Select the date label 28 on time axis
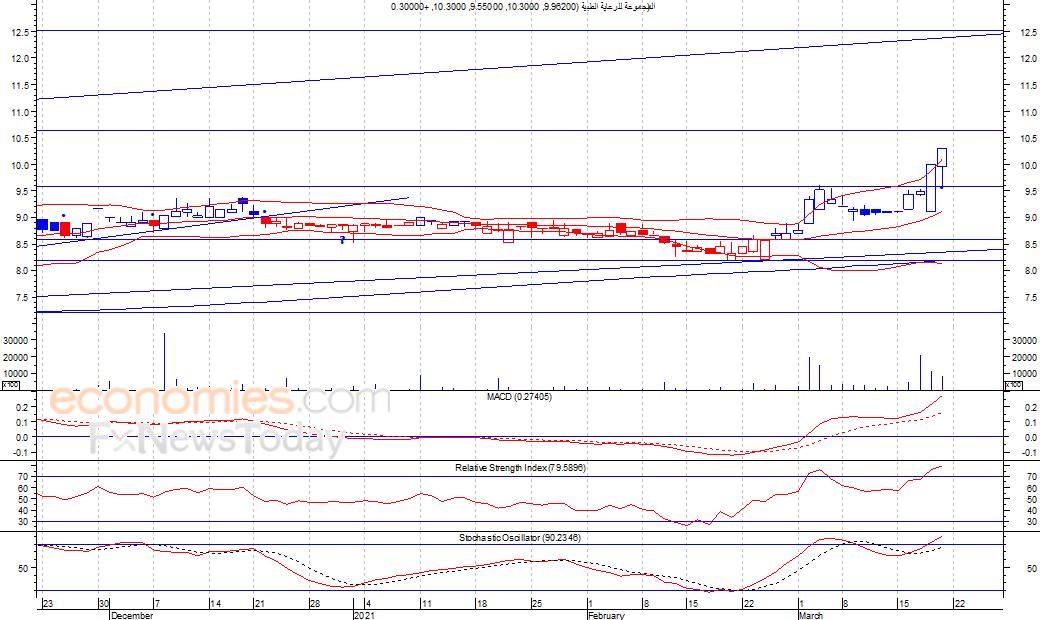 pos(315,603)
